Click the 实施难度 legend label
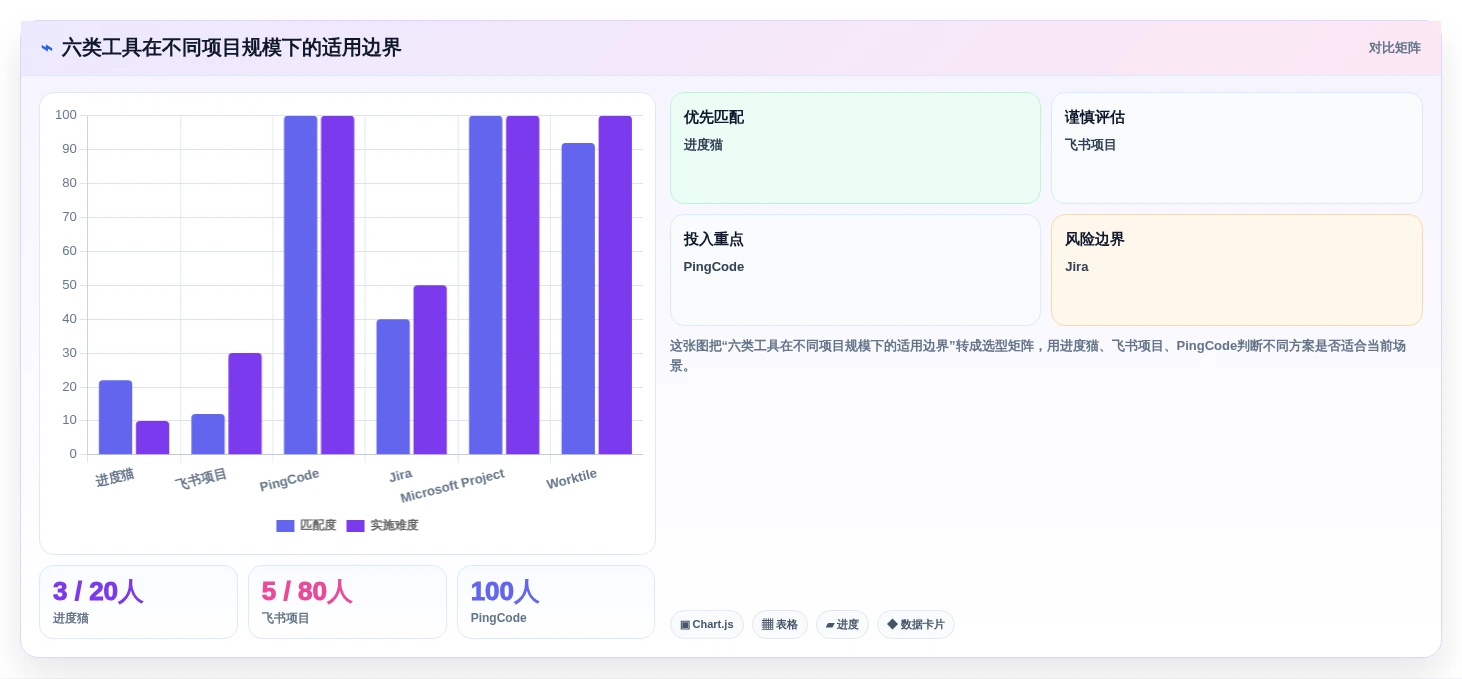The image size is (1462, 679). pyautogui.click(x=394, y=526)
